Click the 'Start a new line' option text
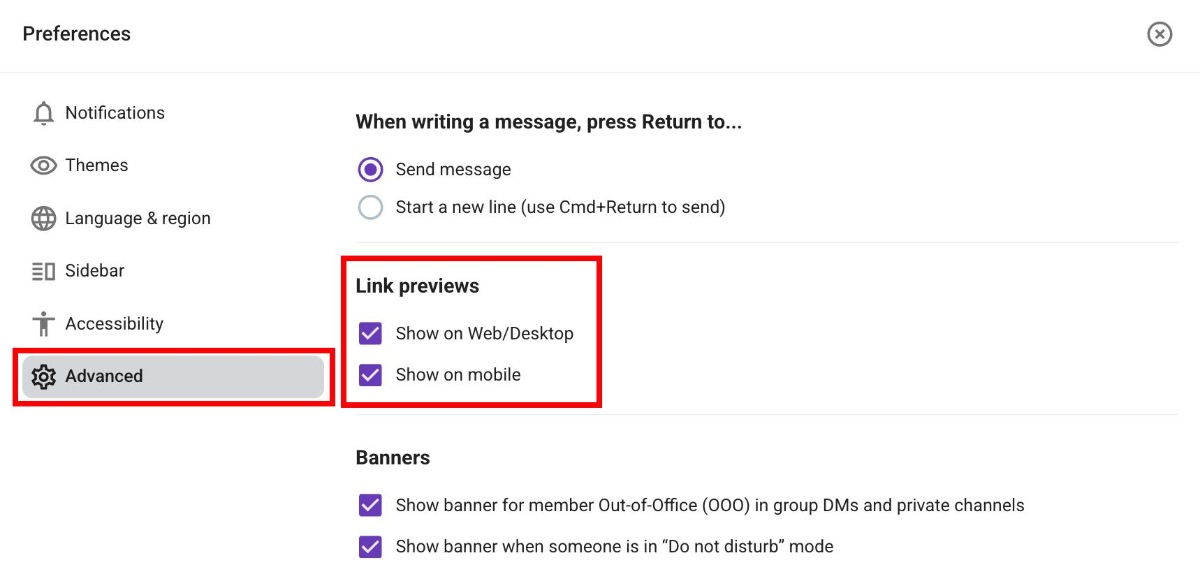1200x588 pixels. 560,208
